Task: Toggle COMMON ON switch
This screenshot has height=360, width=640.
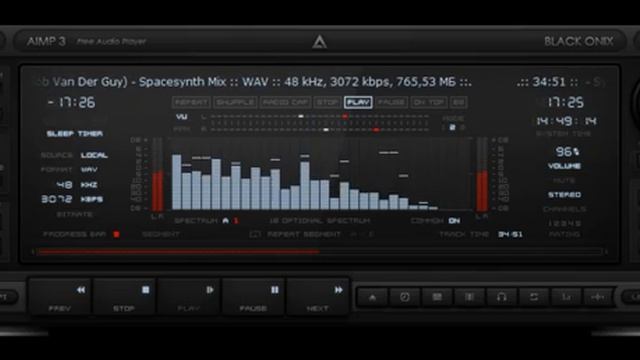Action: (x=454, y=221)
